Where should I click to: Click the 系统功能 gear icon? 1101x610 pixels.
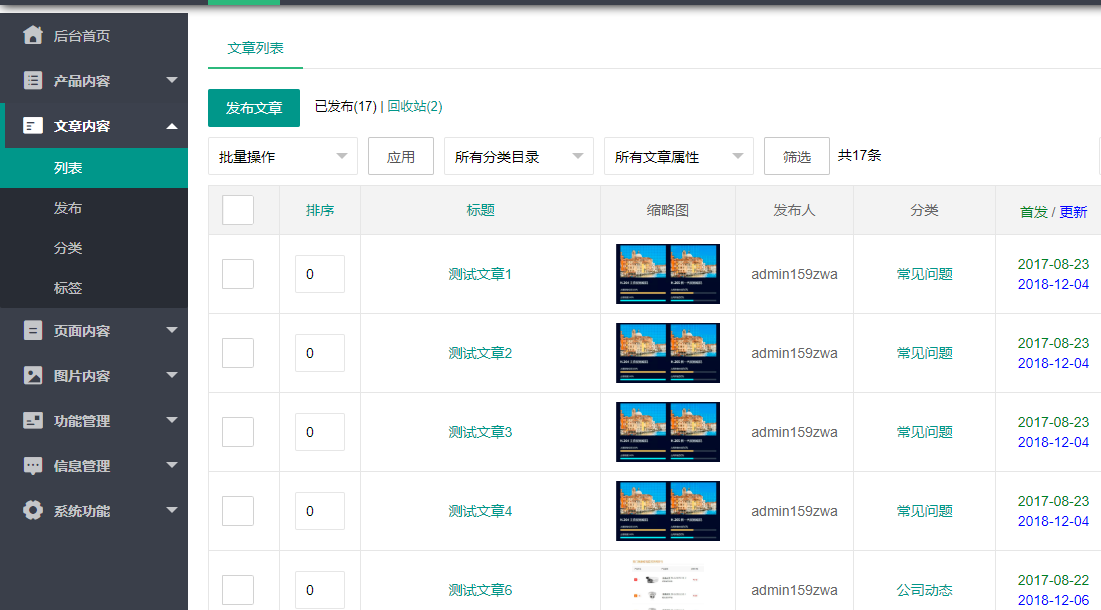coord(33,511)
